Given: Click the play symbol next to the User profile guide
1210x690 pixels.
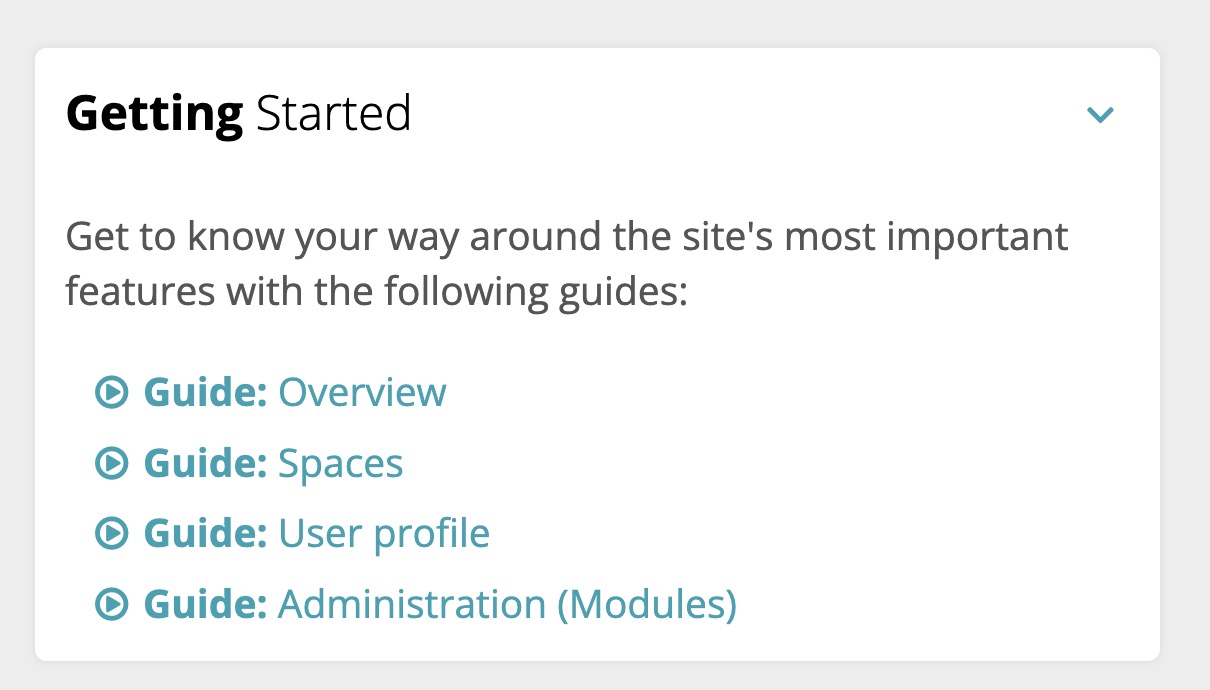Looking at the screenshot, I should click(x=113, y=532).
